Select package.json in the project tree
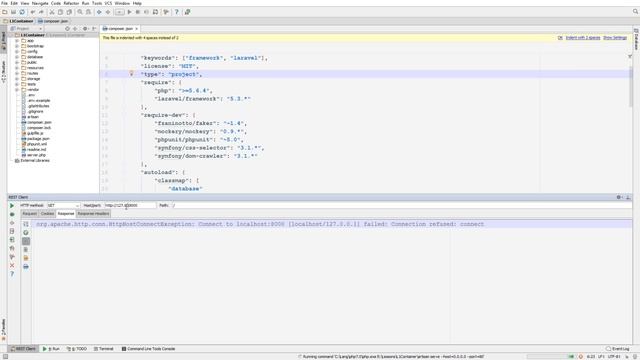640x360 pixels. [38, 139]
